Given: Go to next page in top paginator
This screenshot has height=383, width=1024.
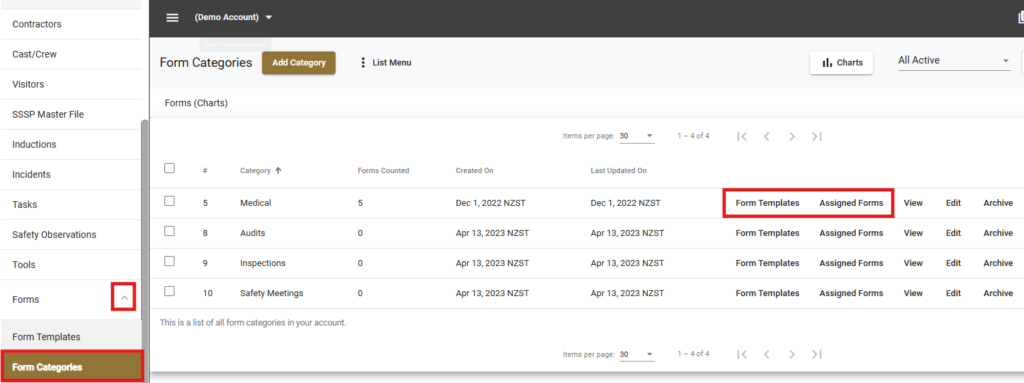Looking at the screenshot, I should (792, 136).
